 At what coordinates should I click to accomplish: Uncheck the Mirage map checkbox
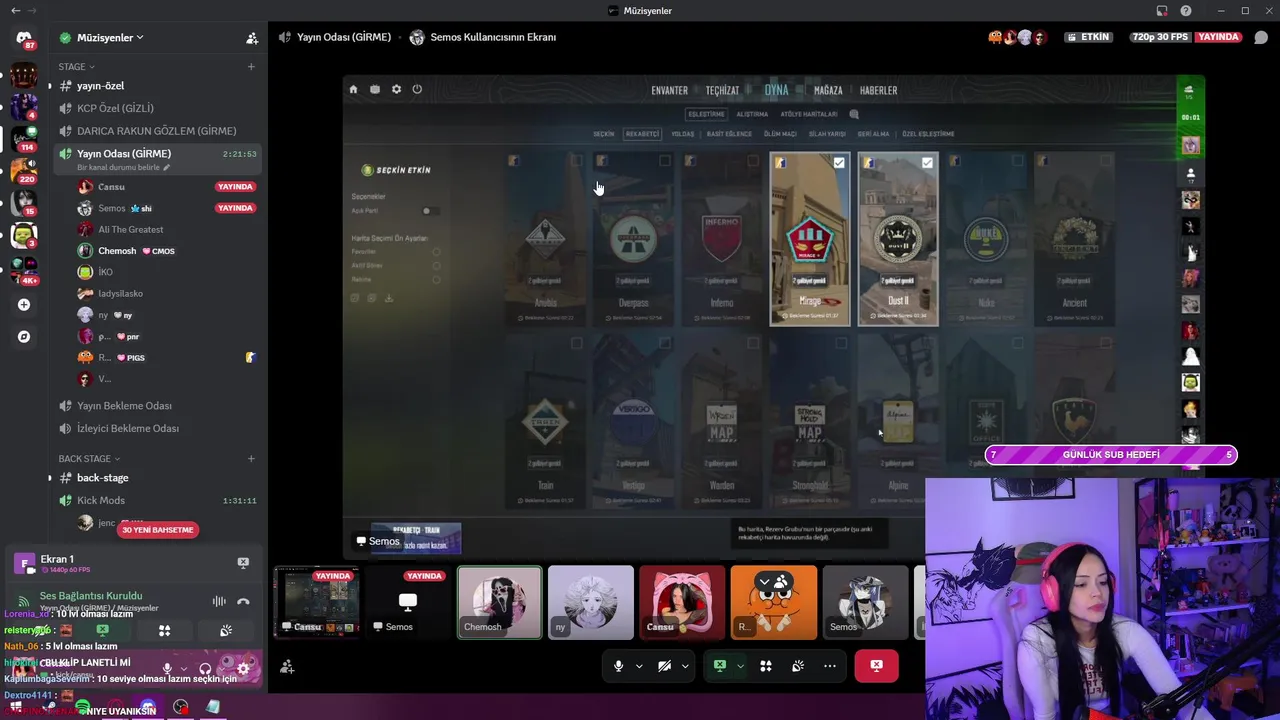(x=839, y=162)
